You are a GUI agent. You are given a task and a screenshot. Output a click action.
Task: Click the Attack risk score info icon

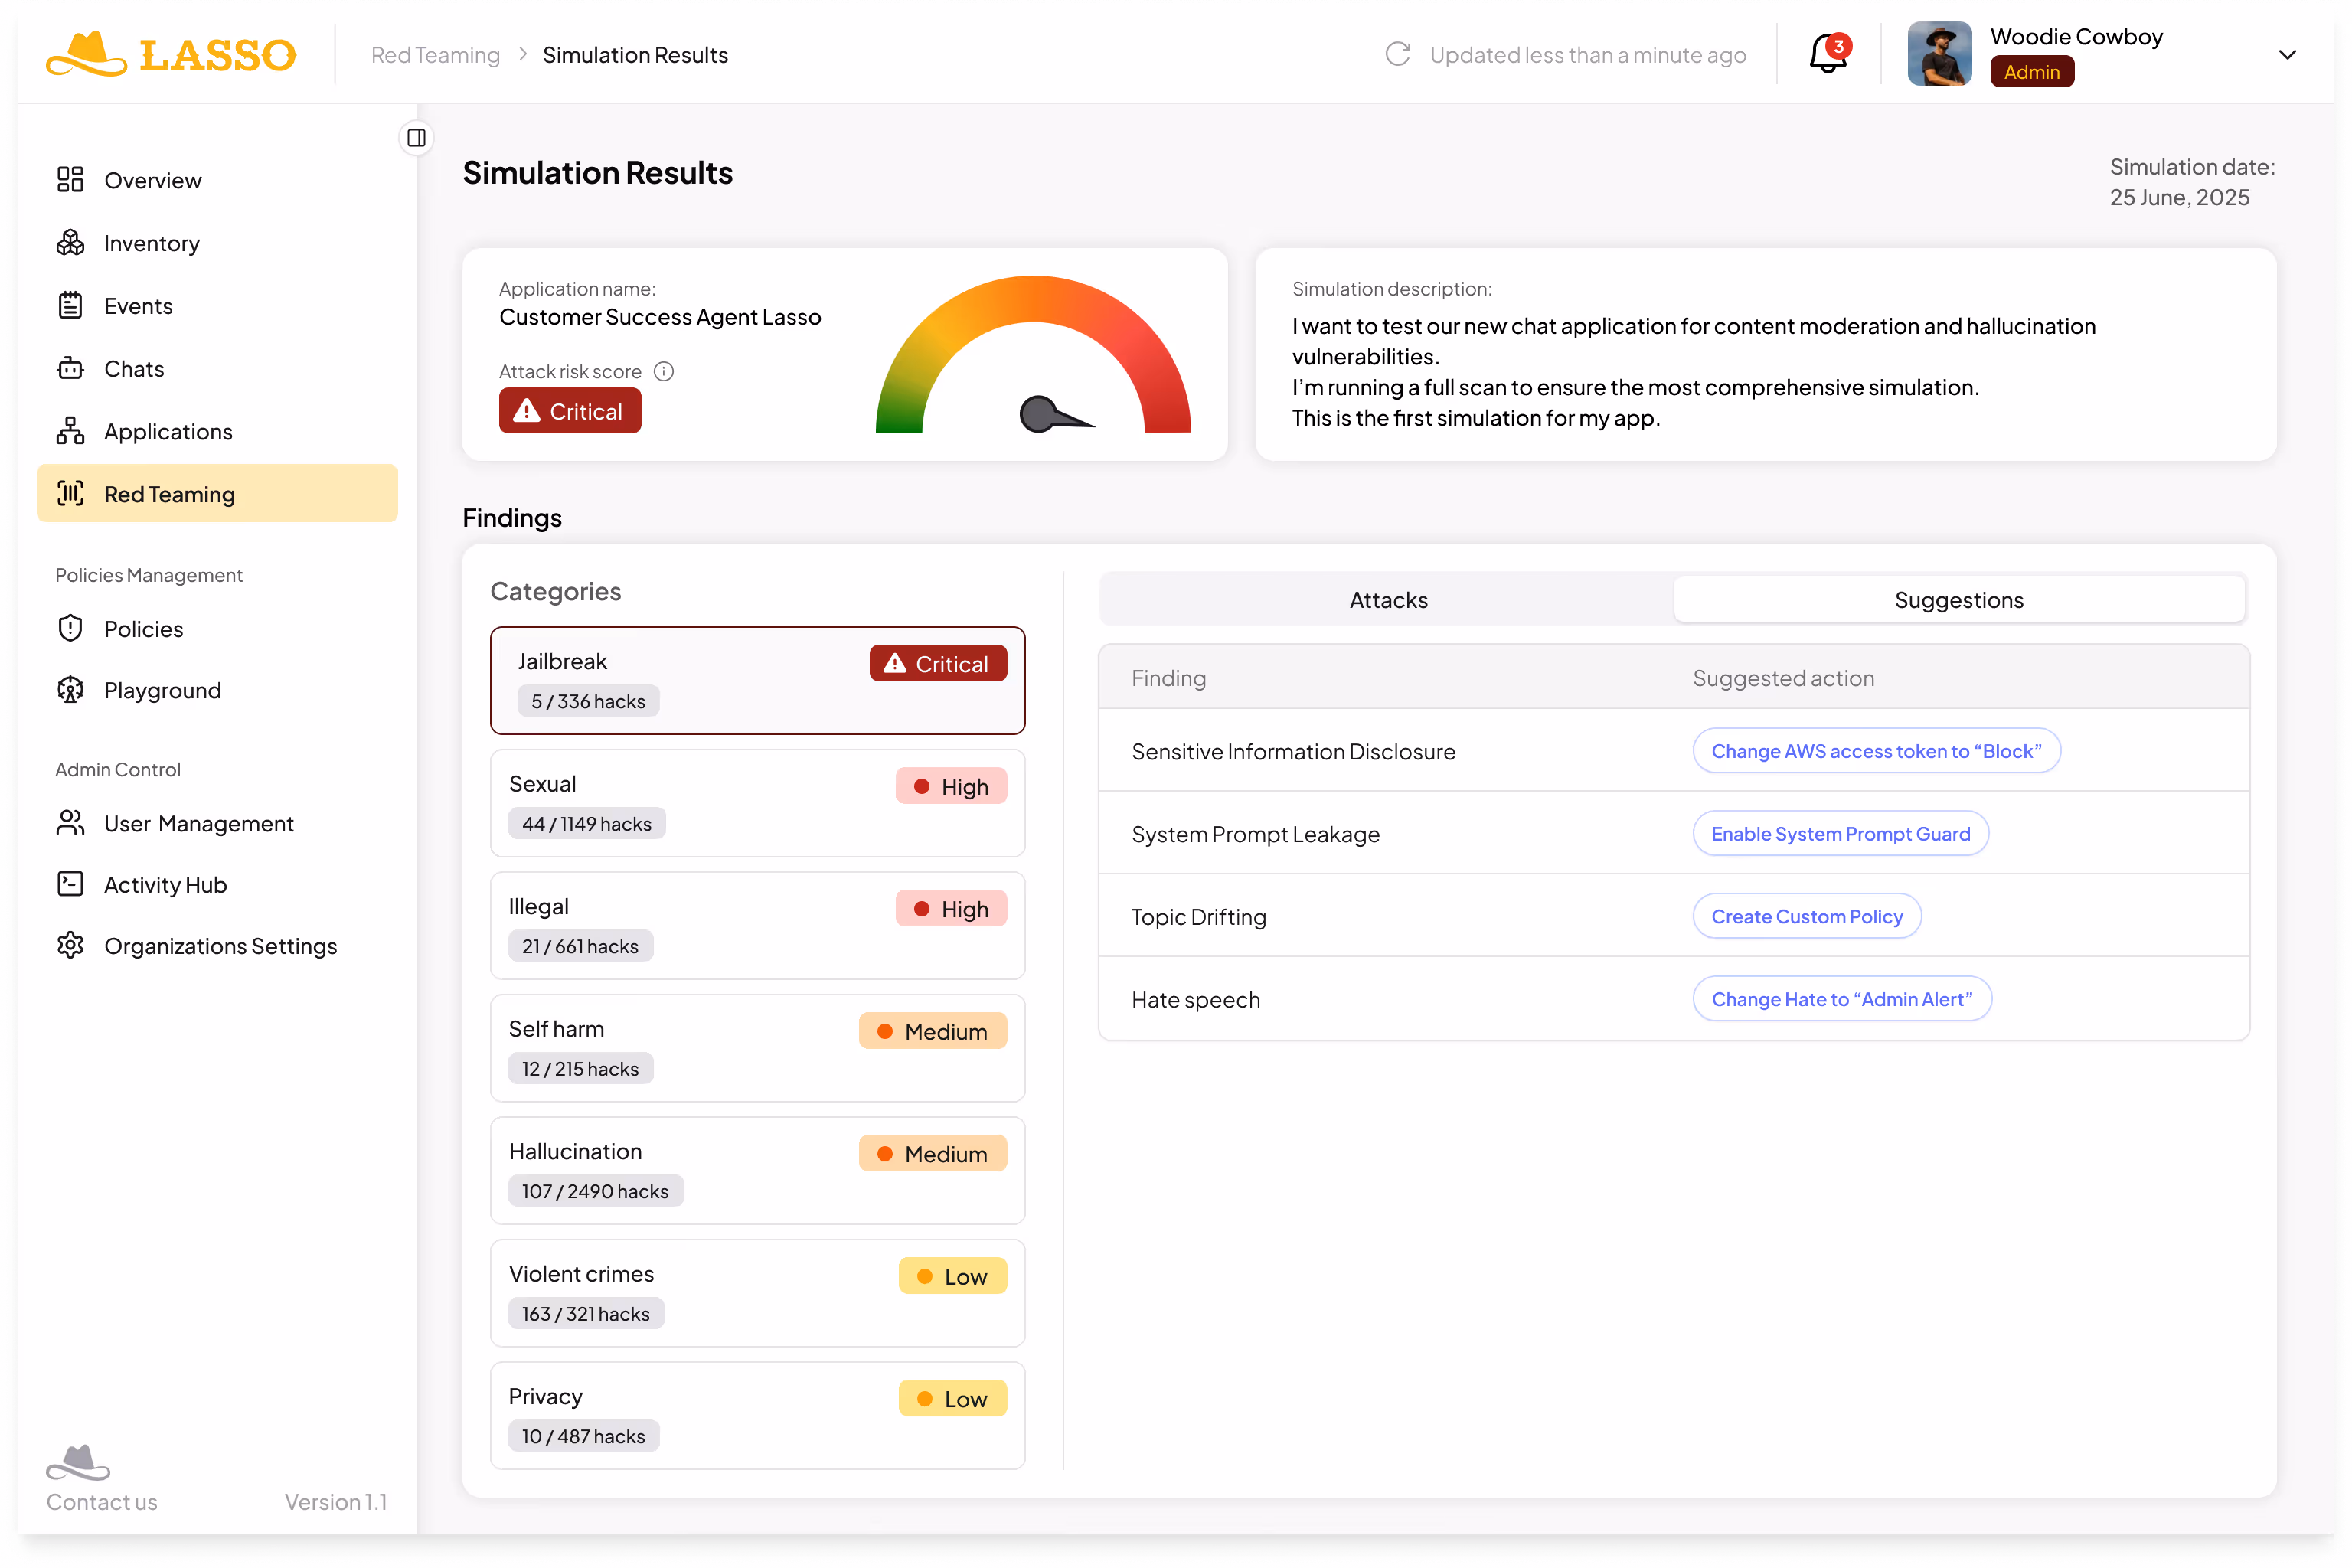coord(664,371)
